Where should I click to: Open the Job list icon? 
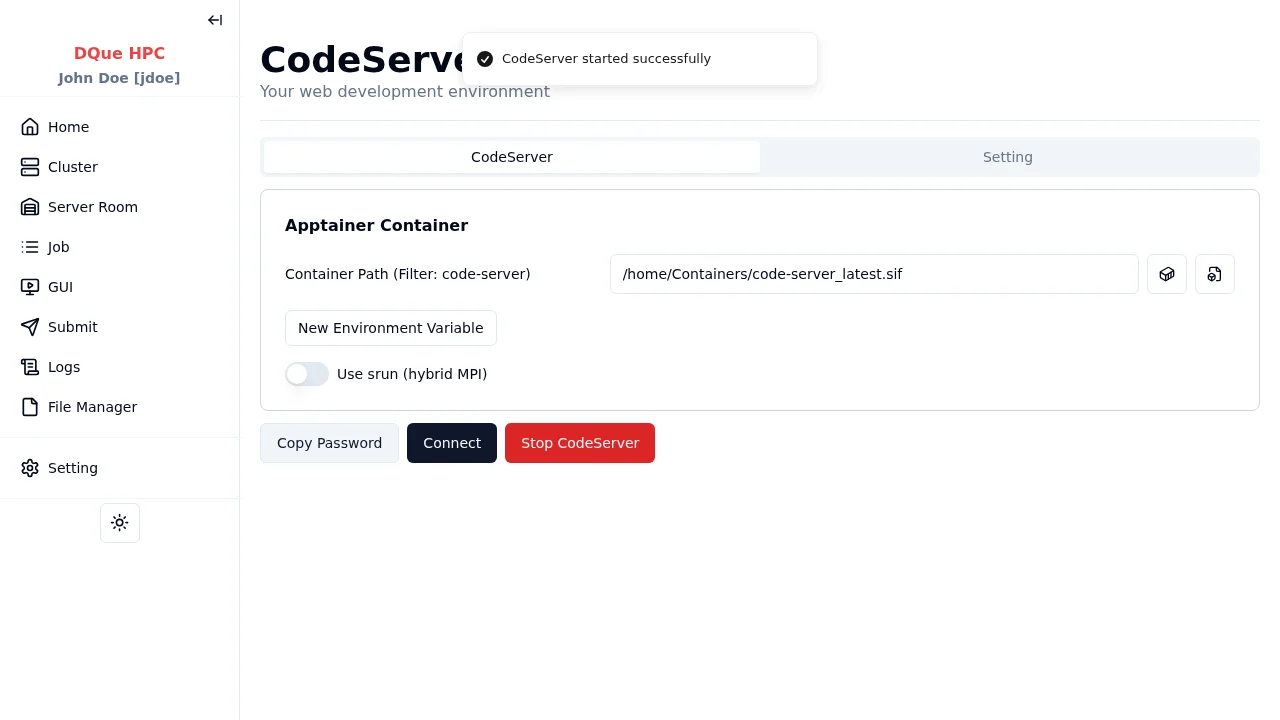point(30,247)
